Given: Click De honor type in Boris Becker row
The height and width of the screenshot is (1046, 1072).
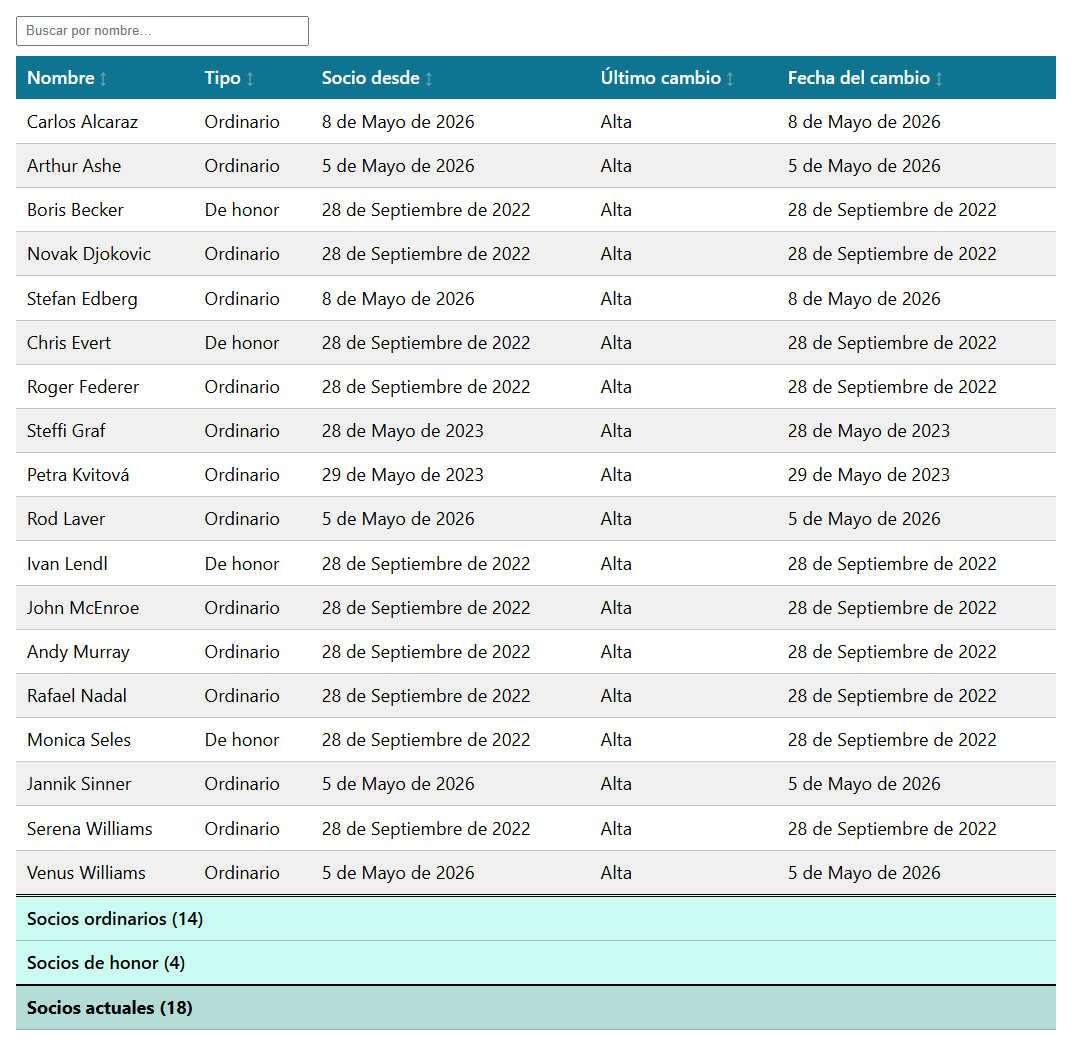Looking at the screenshot, I should point(242,210).
